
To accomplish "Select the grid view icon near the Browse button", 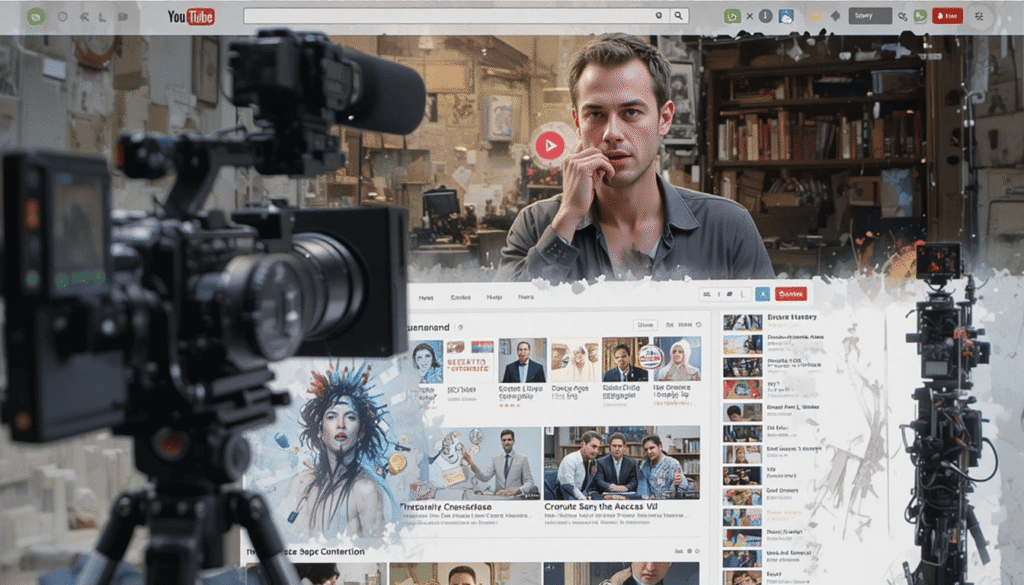I will click(x=705, y=294).
